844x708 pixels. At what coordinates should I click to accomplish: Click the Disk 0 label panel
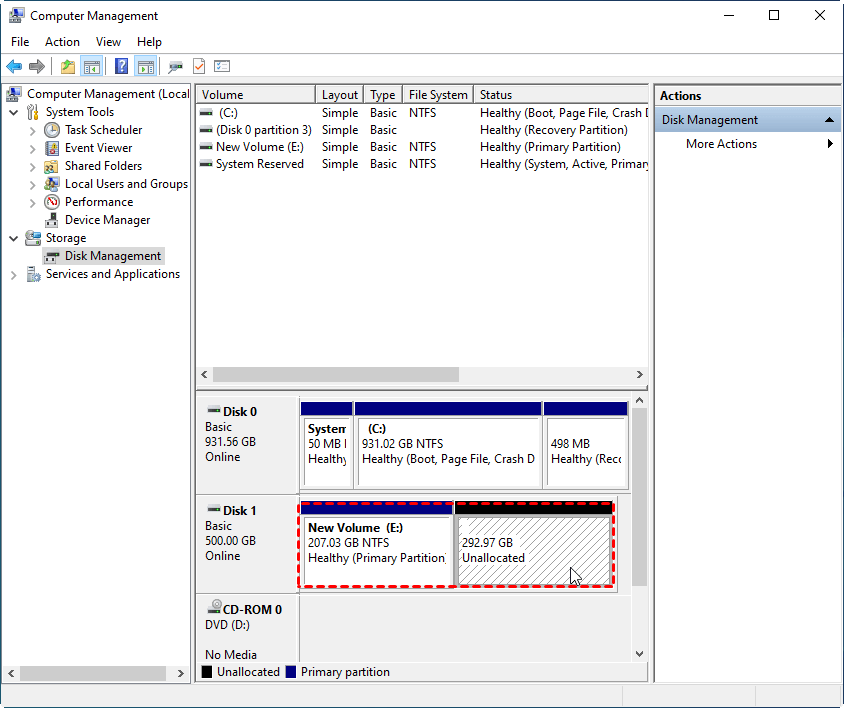[x=248, y=445]
